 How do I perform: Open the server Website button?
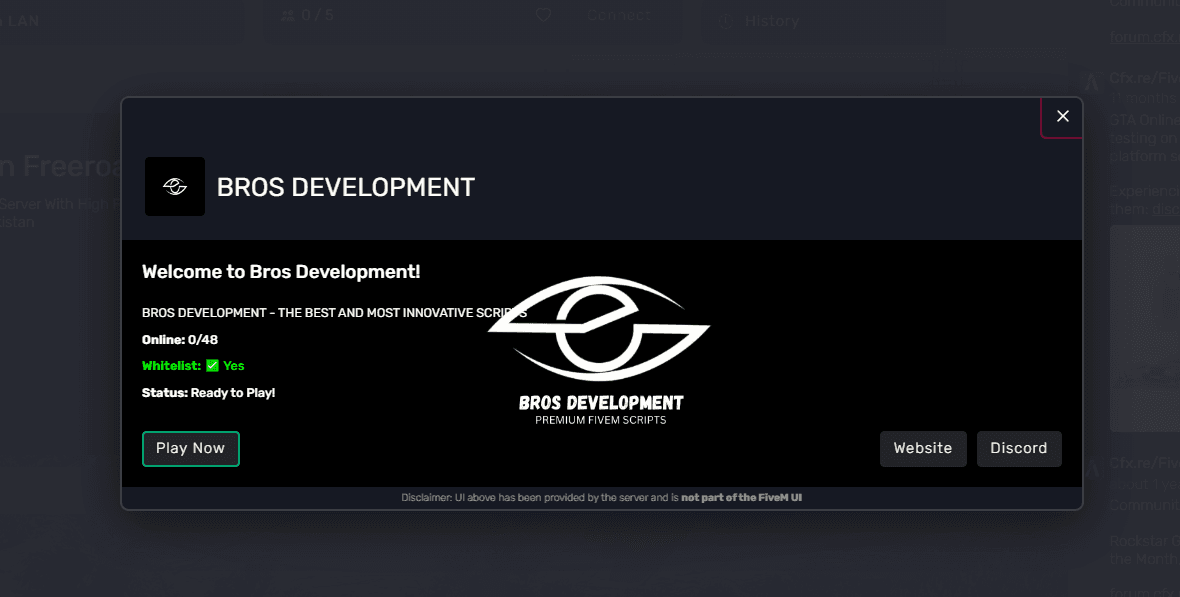[x=923, y=449]
